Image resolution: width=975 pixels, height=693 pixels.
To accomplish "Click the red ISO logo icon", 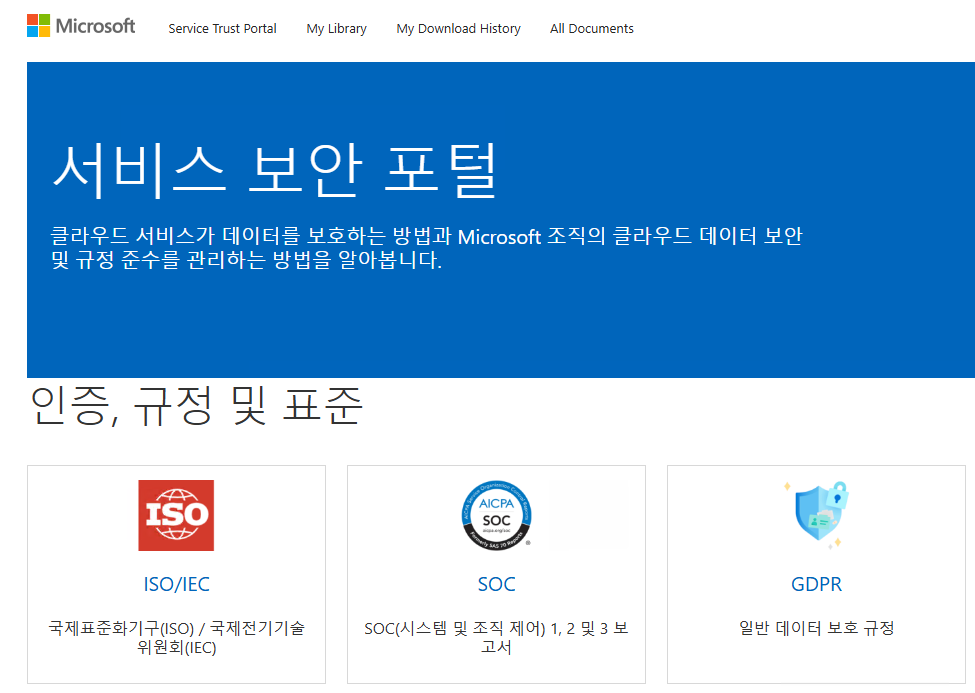I will coord(176,515).
